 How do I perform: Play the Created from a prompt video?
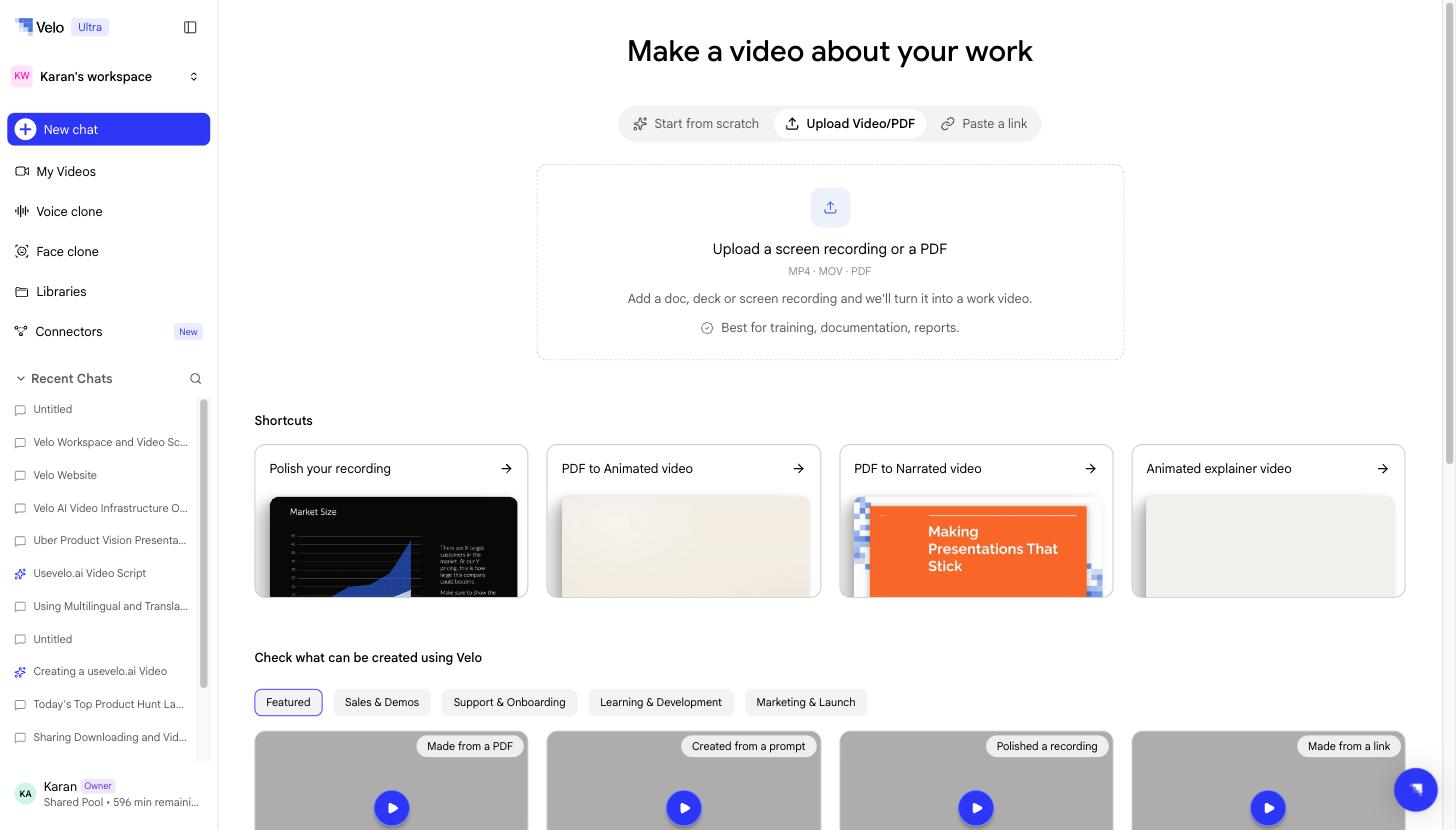(684, 808)
